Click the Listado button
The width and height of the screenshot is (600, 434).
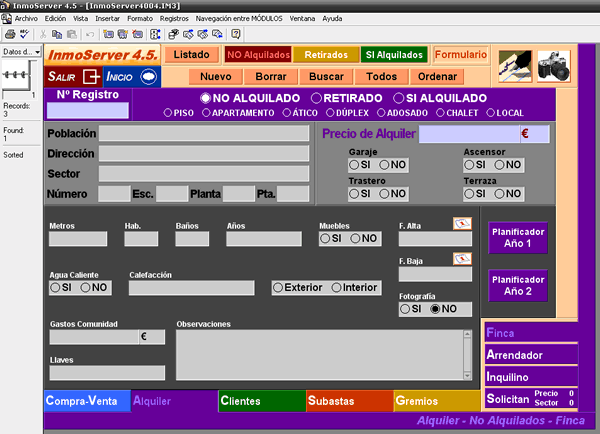(192, 55)
